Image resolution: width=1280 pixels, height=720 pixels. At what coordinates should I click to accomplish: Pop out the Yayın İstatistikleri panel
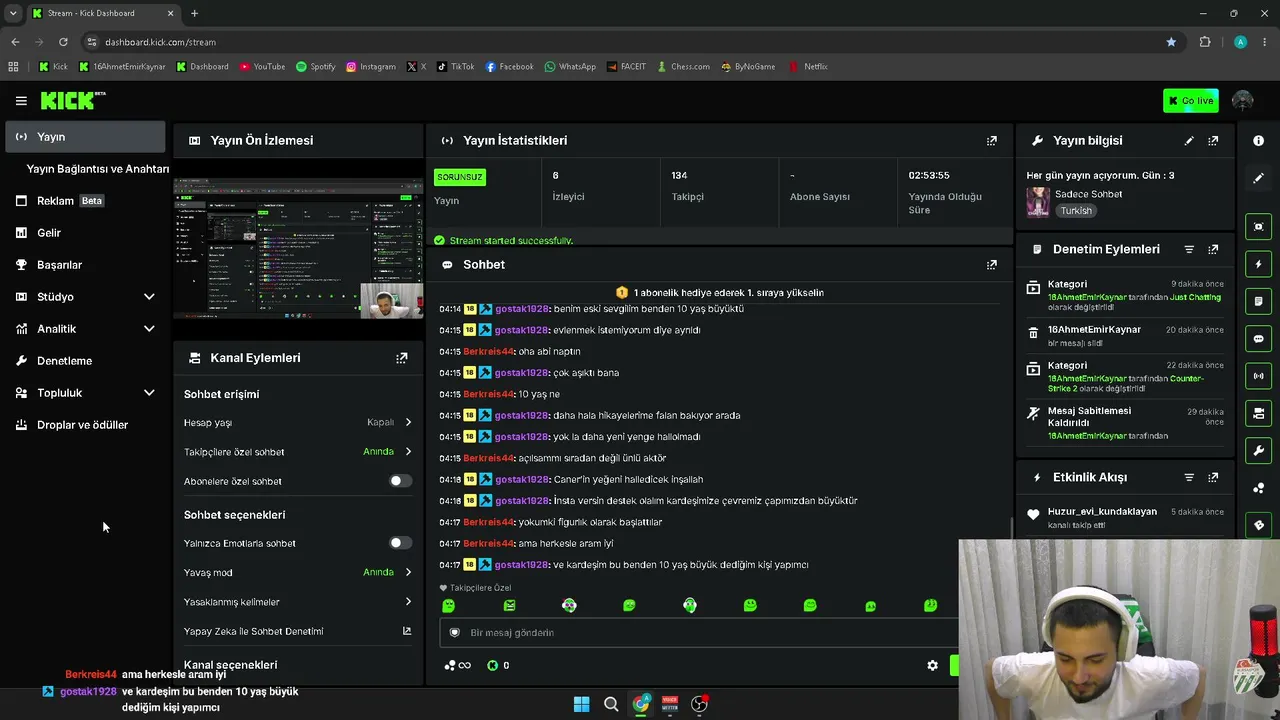point(992,141)
